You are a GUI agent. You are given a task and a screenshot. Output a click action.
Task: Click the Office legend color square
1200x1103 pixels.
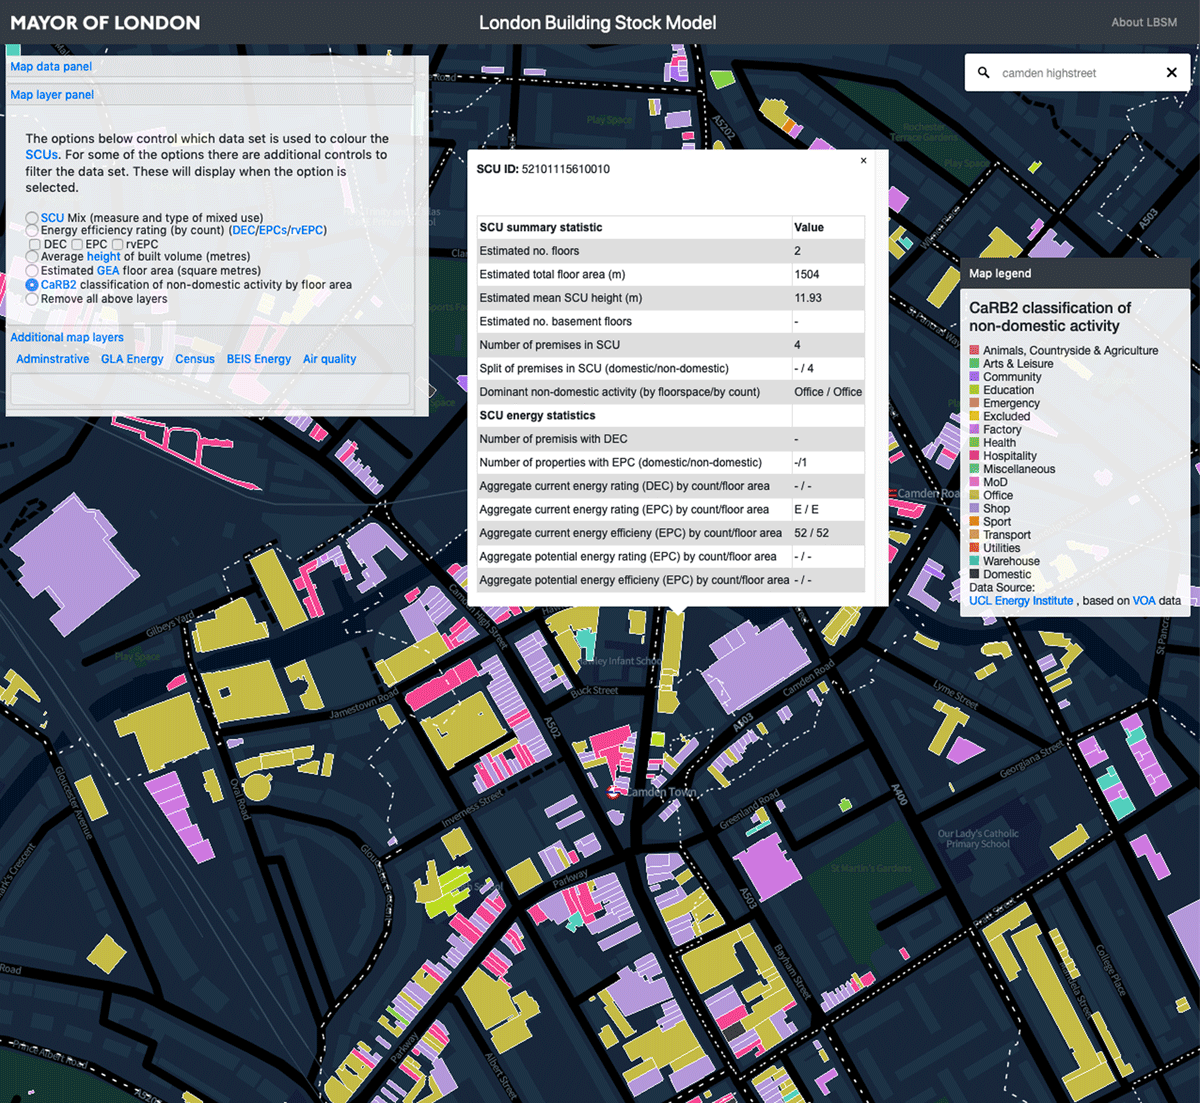(x=974, y=495)
